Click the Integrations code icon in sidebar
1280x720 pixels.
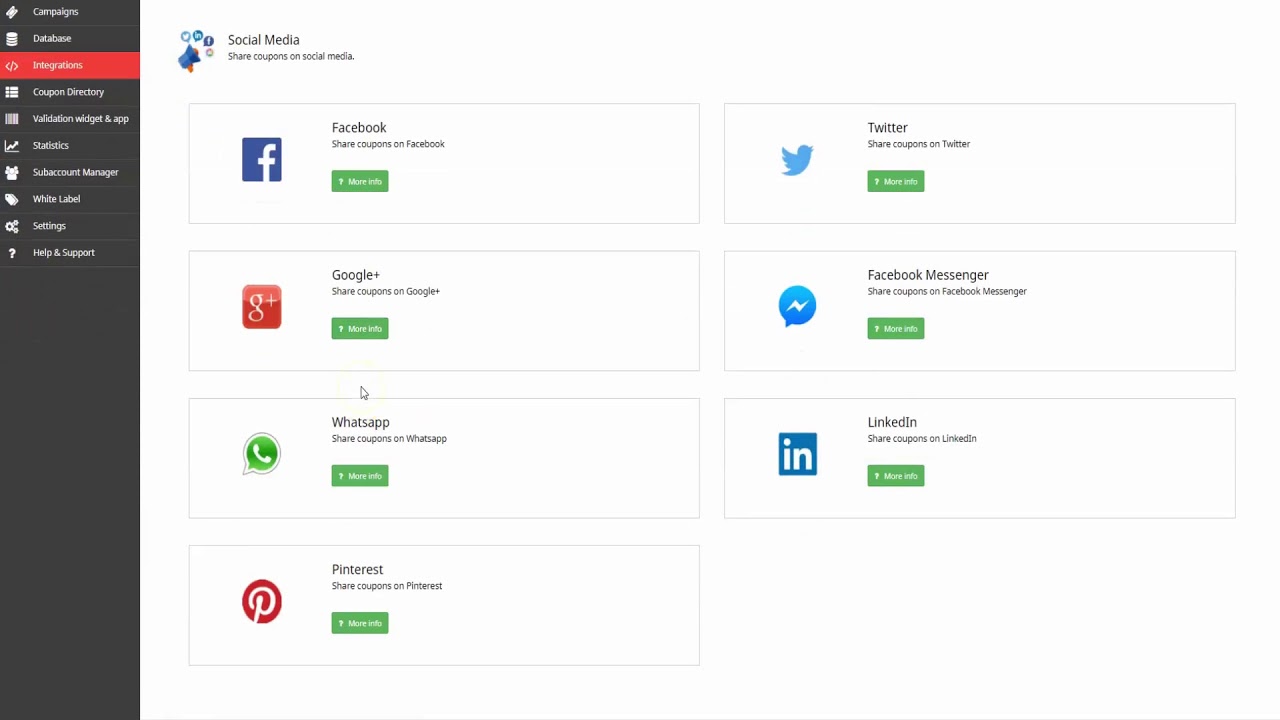click(12, 66)
